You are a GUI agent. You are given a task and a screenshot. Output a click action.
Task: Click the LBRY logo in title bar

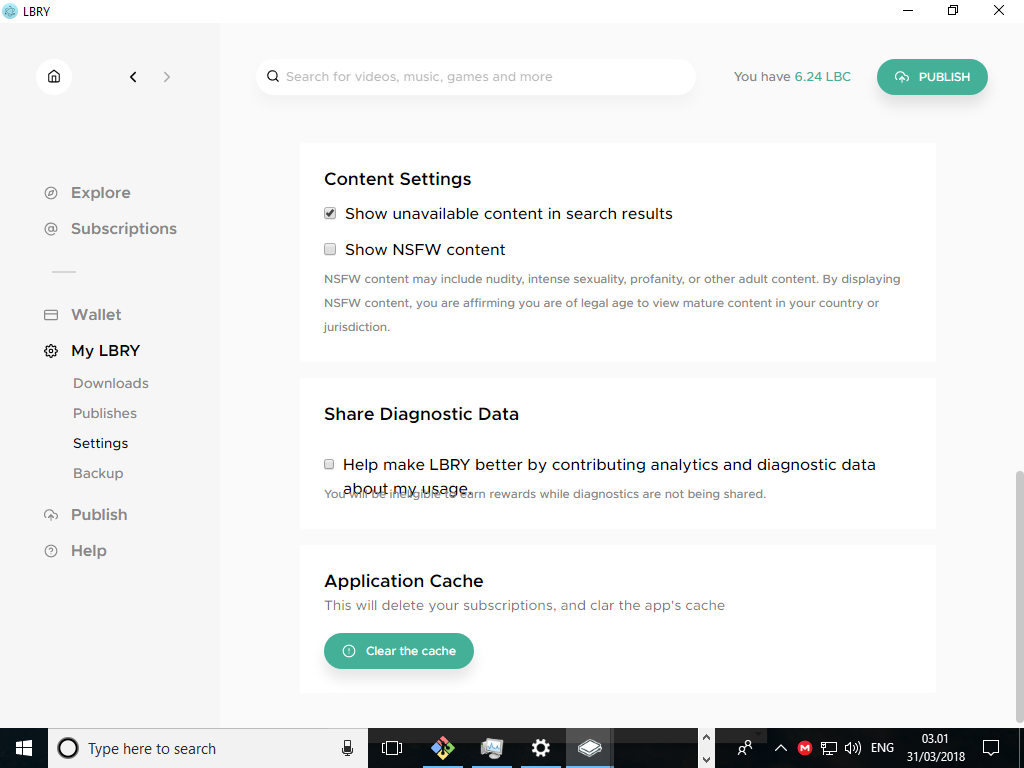pyautogui.click(x=10, y=11)
